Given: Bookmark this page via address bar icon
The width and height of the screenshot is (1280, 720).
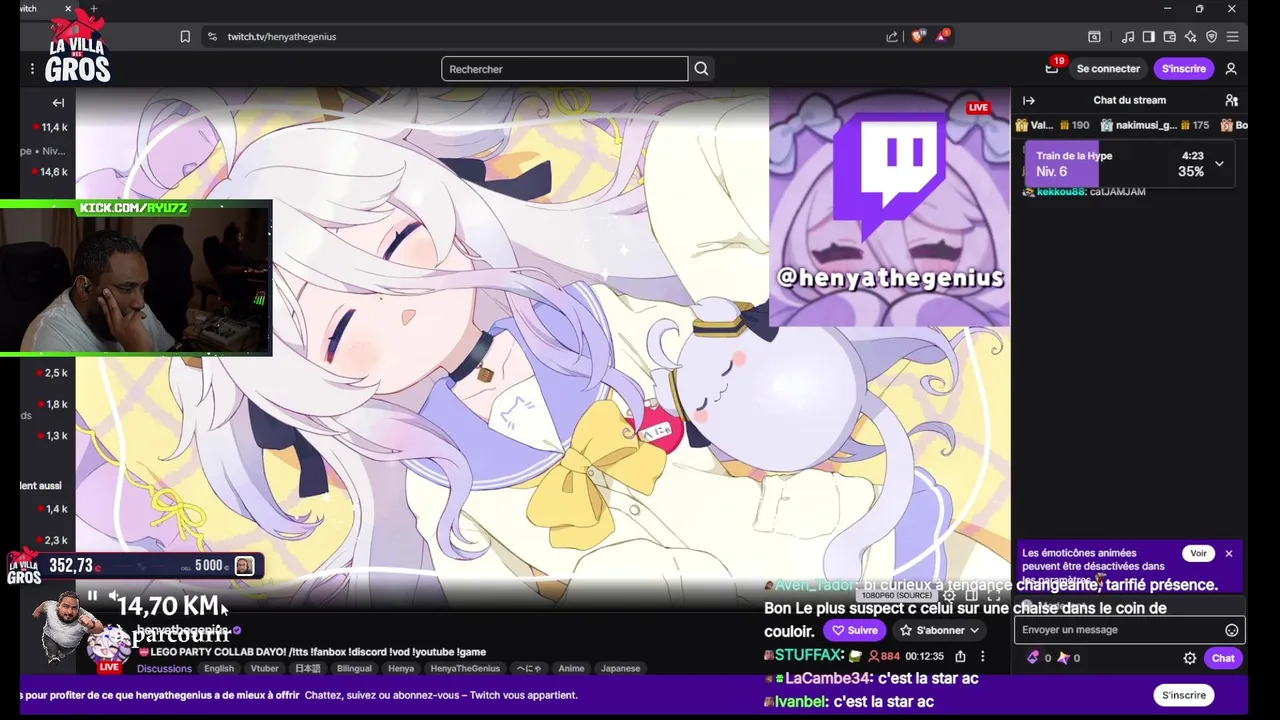Looking at the screenshot, I should 185,37.
